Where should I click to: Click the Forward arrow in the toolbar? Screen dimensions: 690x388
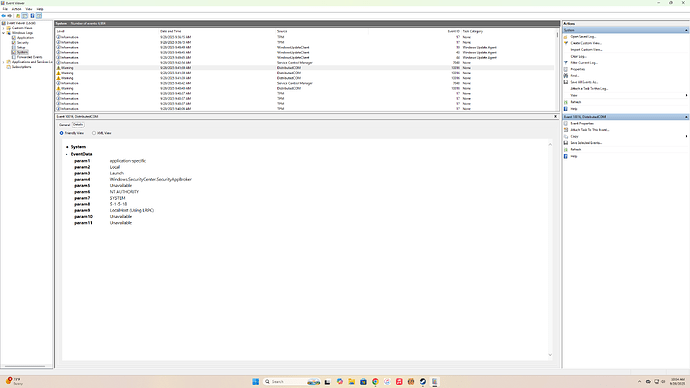point(9,15)
